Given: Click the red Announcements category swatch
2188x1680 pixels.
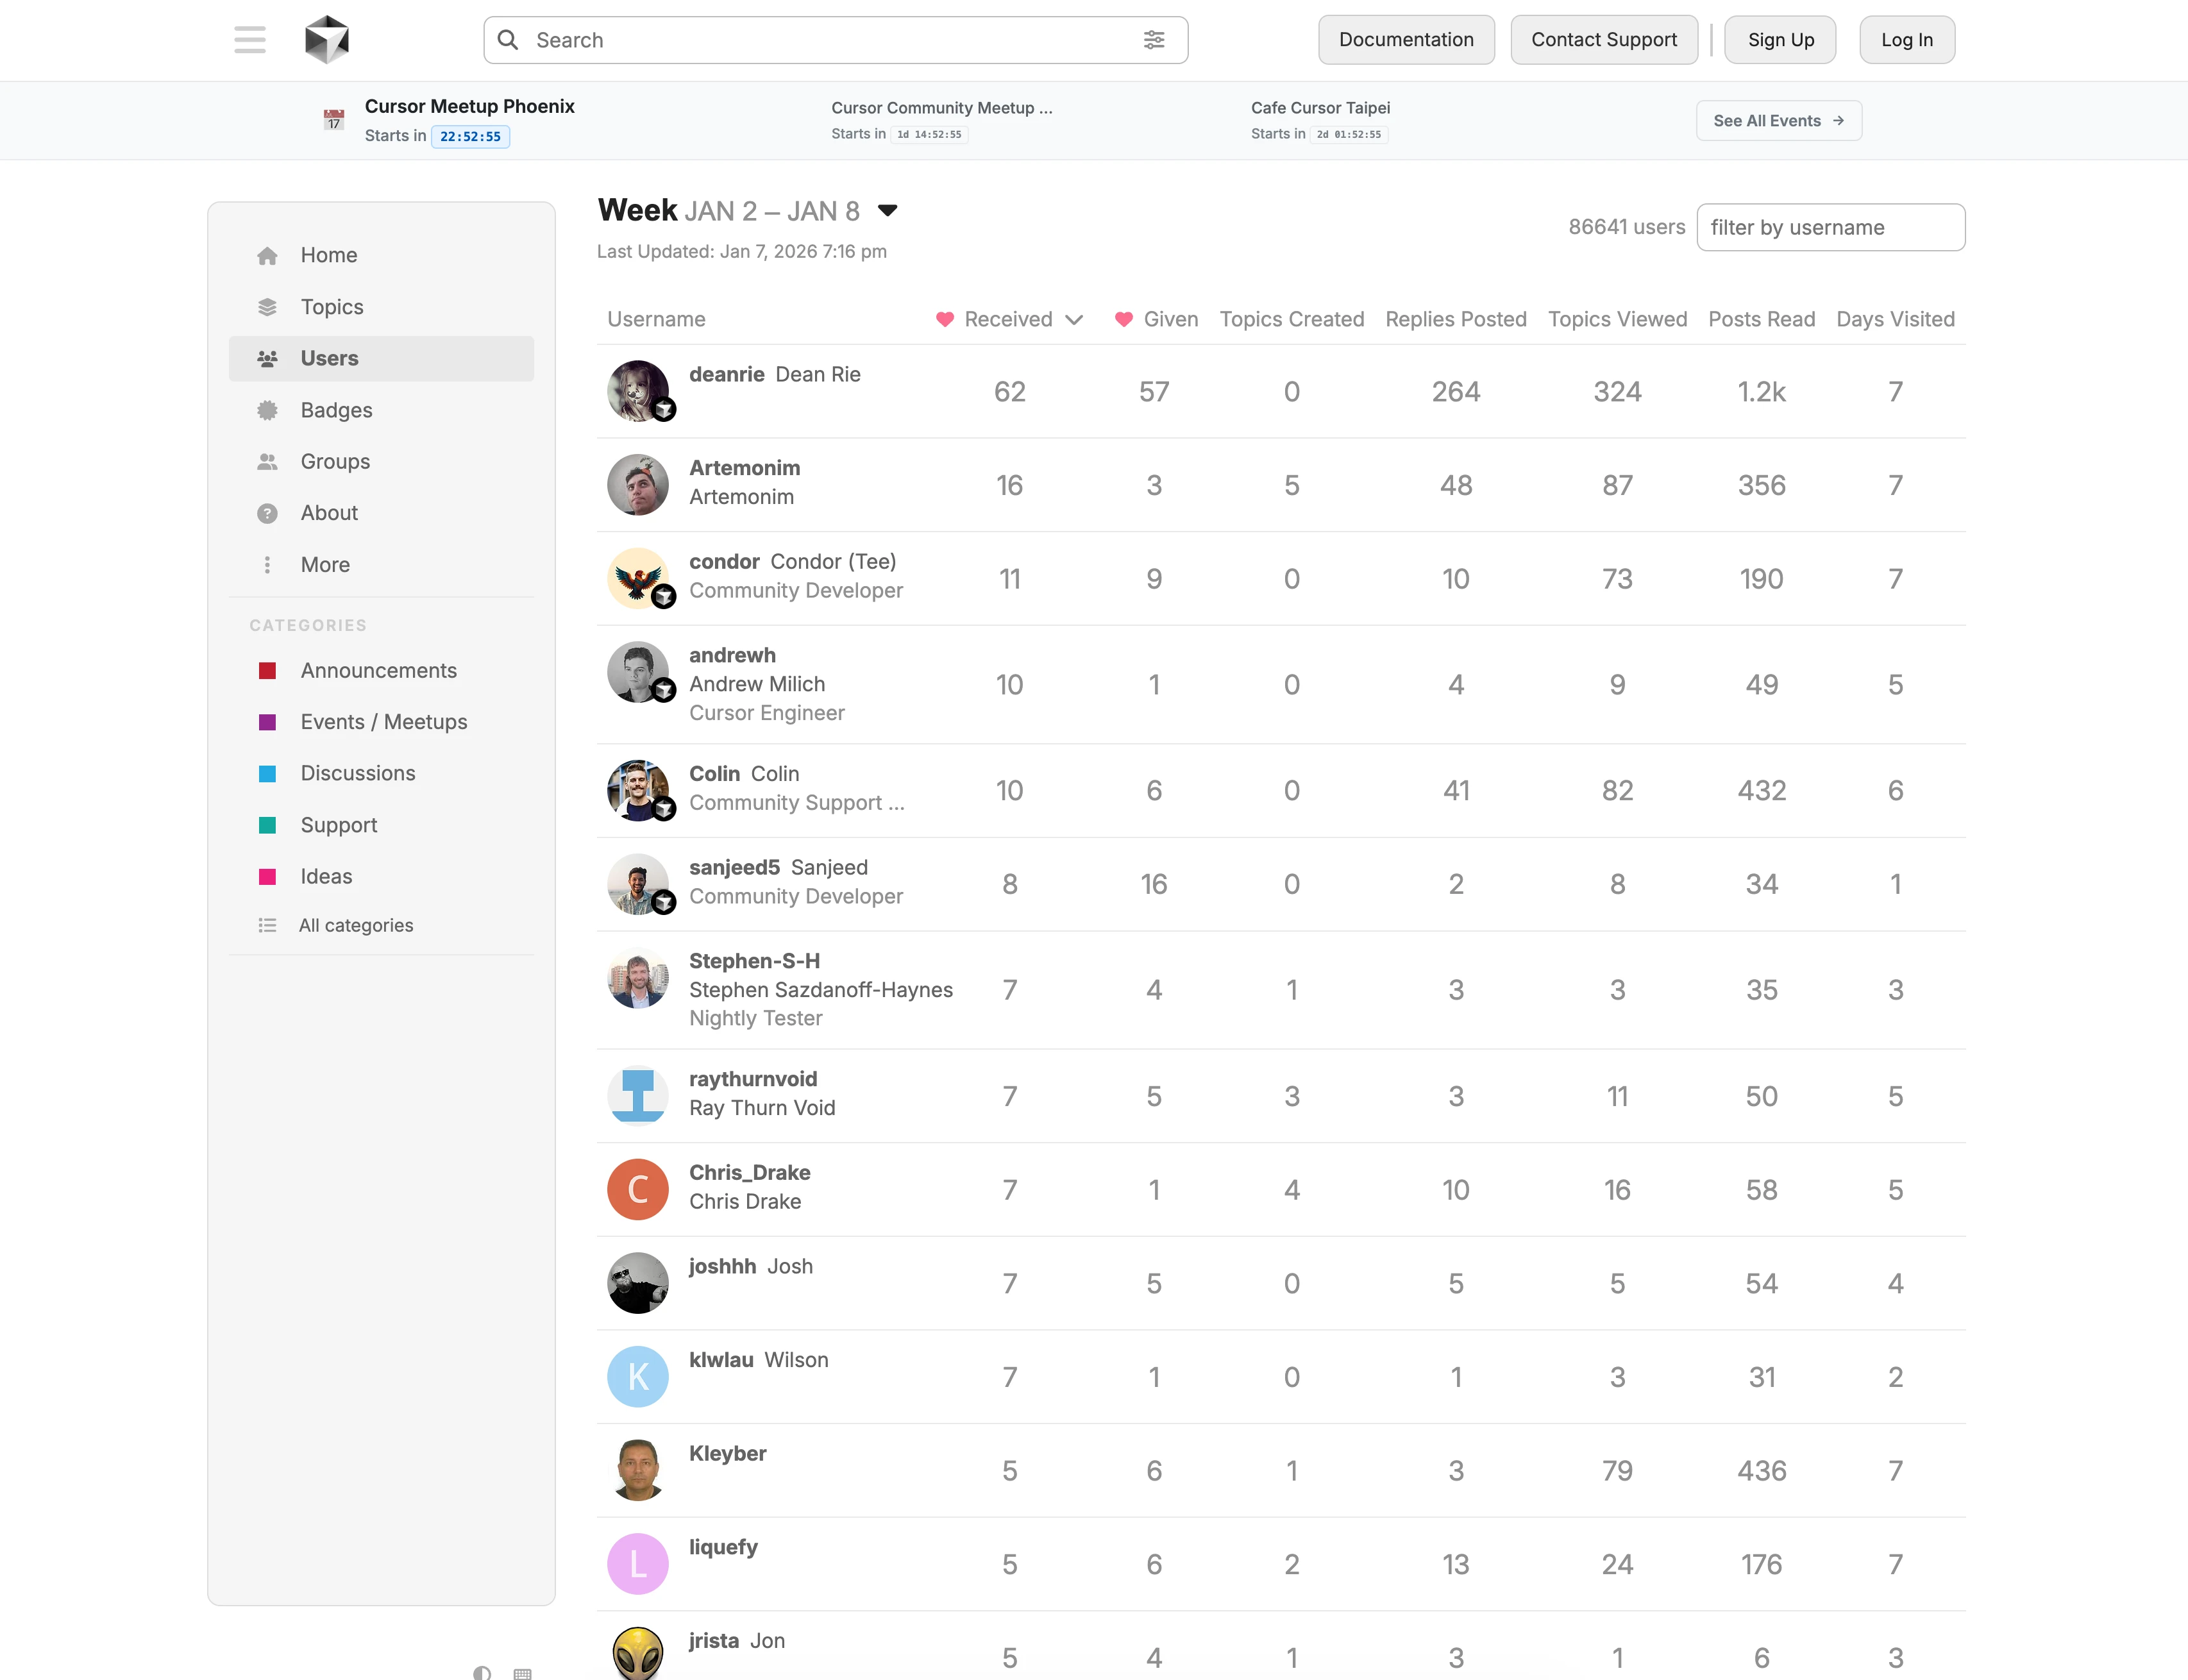Looking at the screenshot, I should 267,671.
